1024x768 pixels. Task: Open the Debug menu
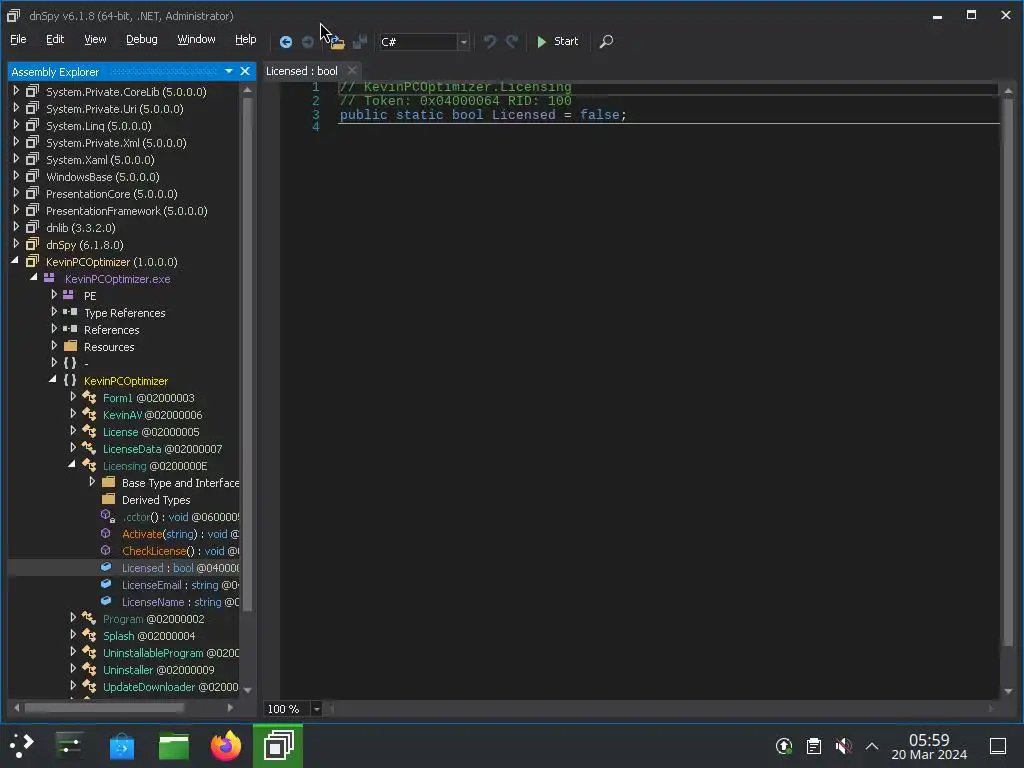pyautogui.click(x=142, y=39)
